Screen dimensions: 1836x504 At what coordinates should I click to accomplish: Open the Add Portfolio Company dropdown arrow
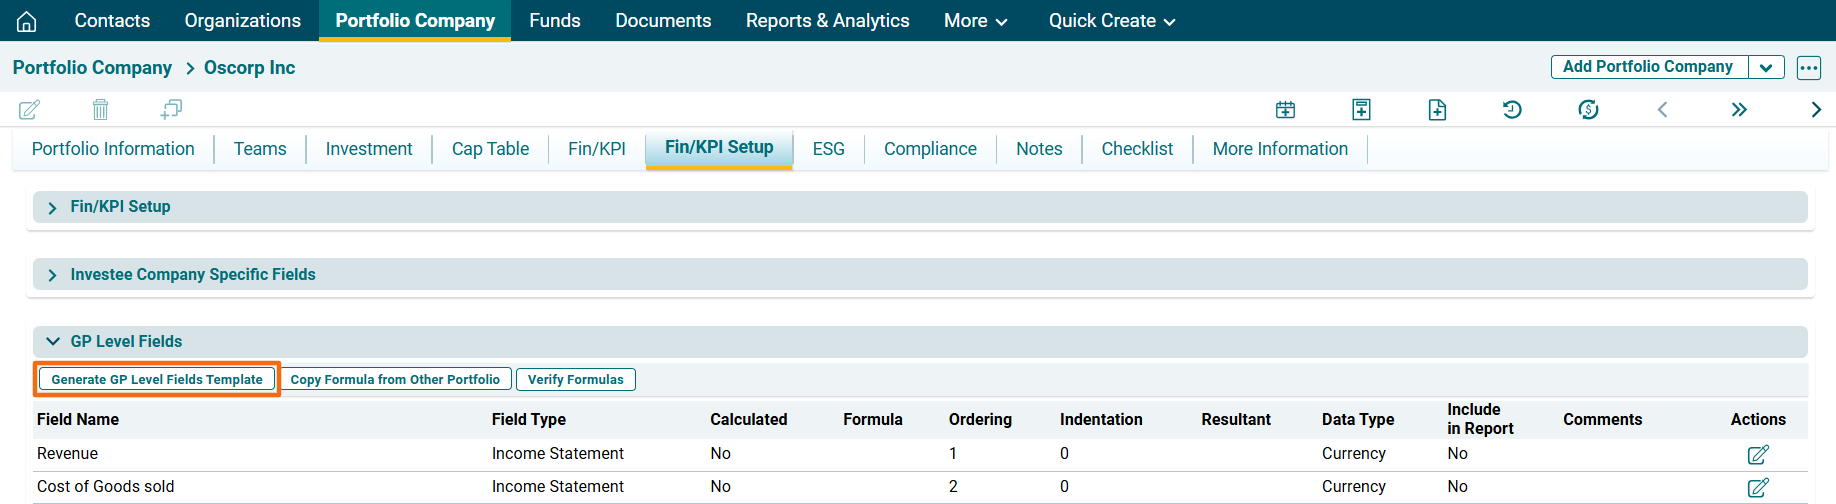point(1766,67)
